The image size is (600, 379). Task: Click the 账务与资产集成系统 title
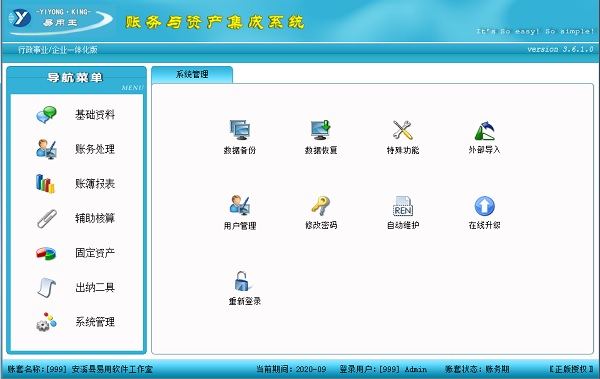click(215, 22)
